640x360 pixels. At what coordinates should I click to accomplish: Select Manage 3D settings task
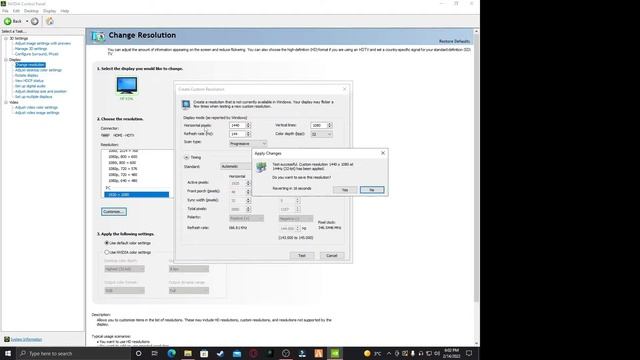(x=31, y=49)
